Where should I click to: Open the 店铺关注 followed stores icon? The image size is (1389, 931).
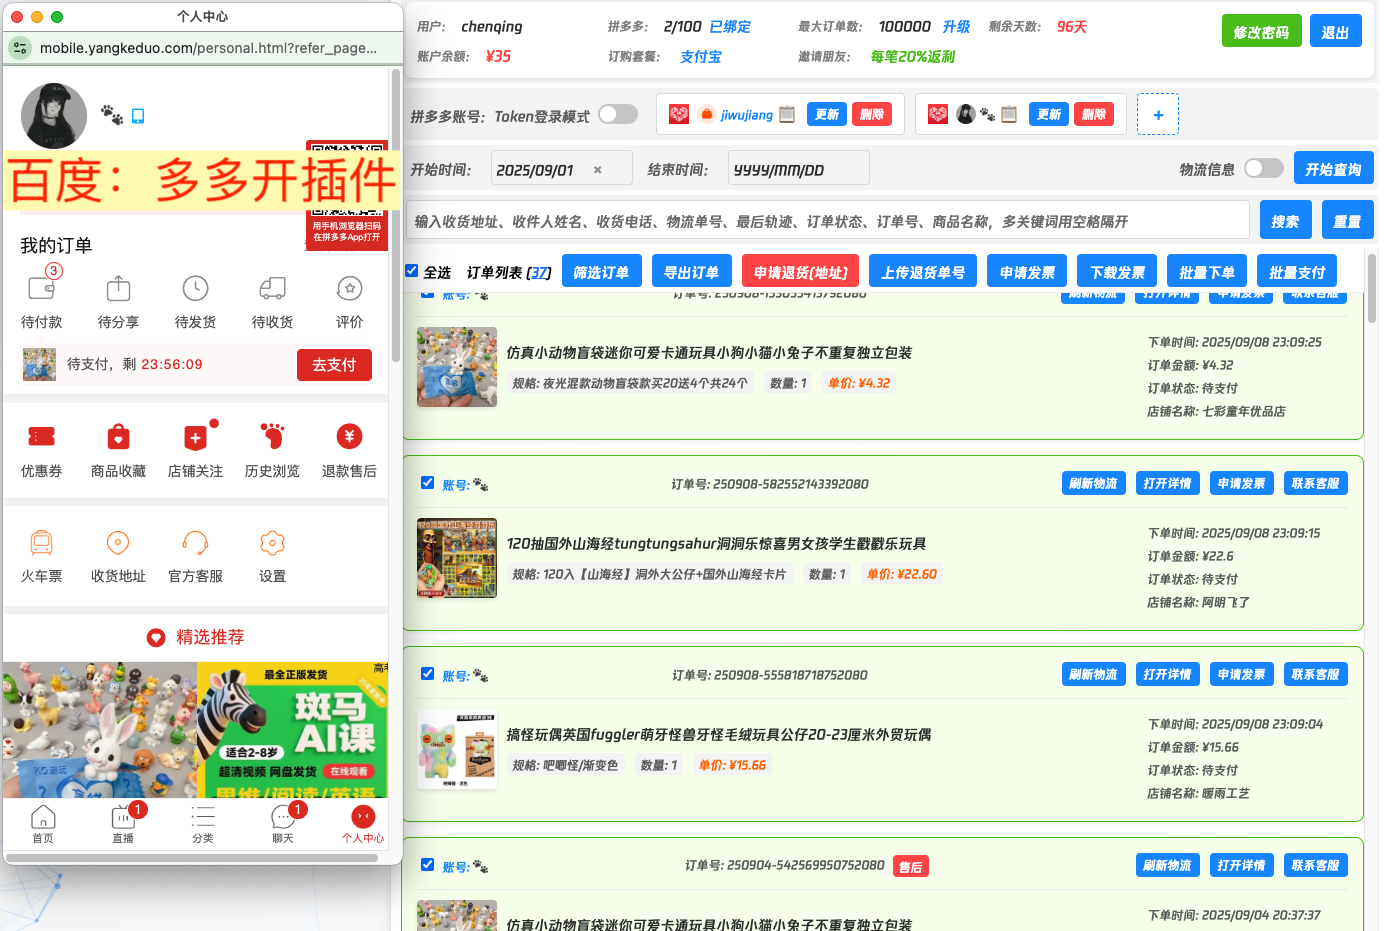[x=195, y=437]
